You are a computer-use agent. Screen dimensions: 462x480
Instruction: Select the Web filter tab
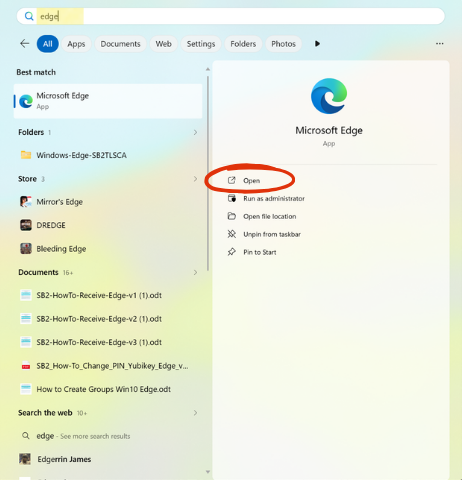163,44
